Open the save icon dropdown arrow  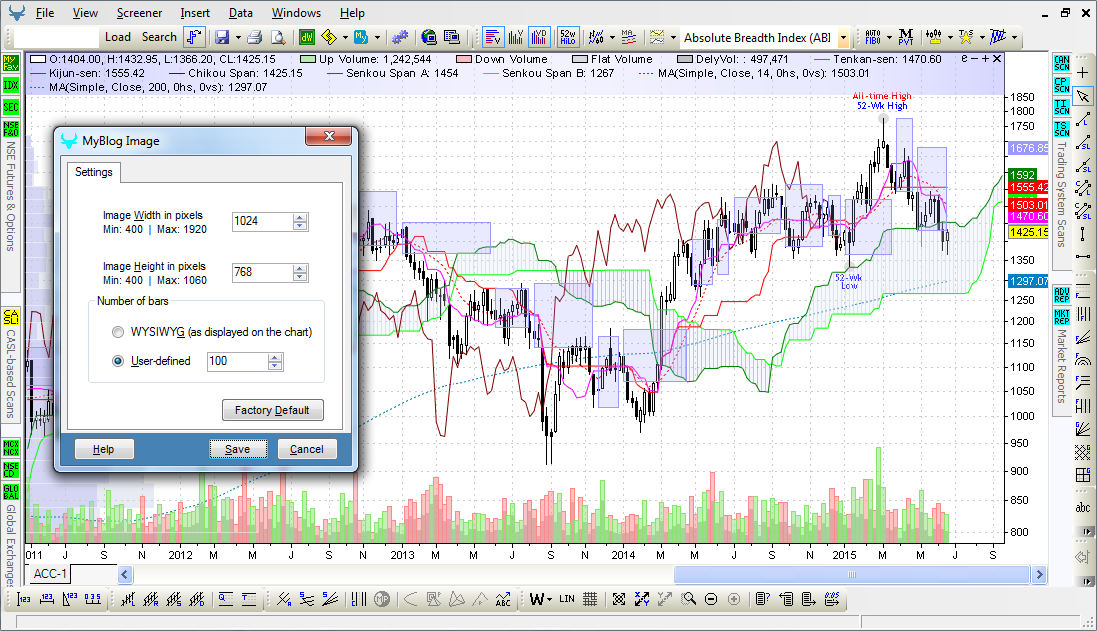(239, 38)
